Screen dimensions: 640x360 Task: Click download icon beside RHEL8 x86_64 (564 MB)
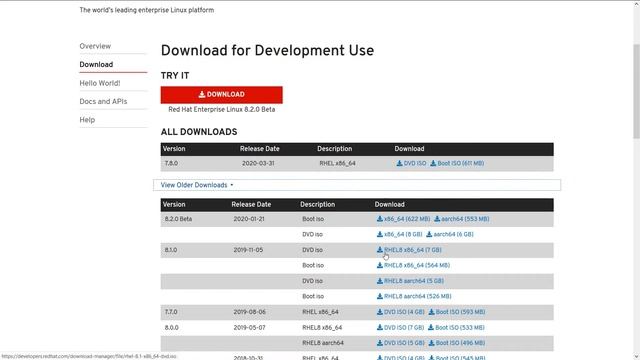380,265
